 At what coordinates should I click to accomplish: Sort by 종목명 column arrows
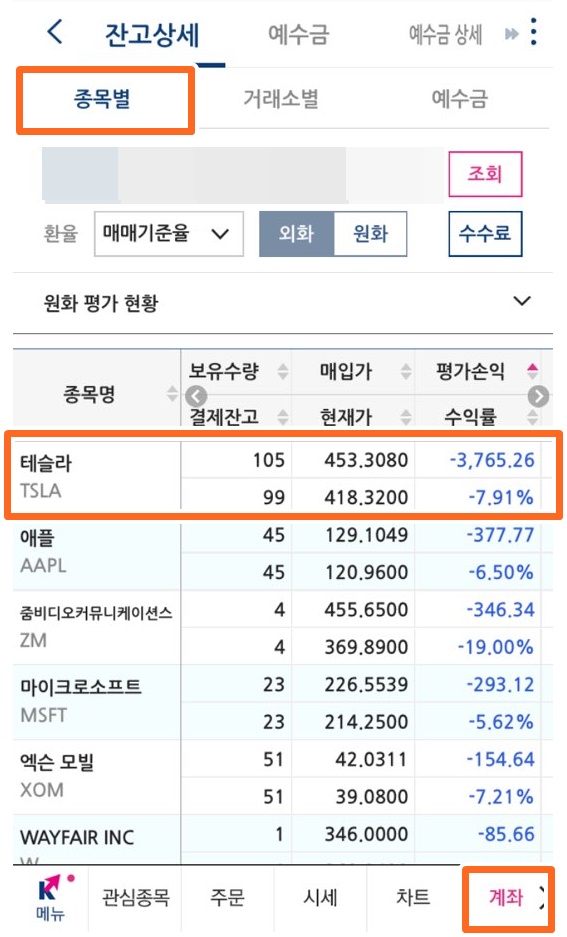click(x=172, y=393)
